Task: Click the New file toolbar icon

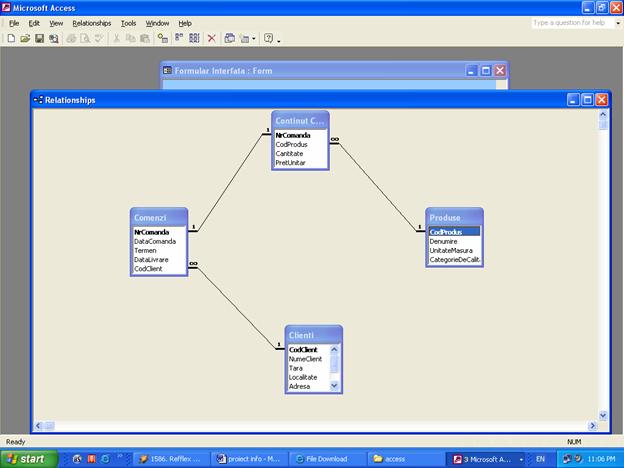Action: [11, 38]
